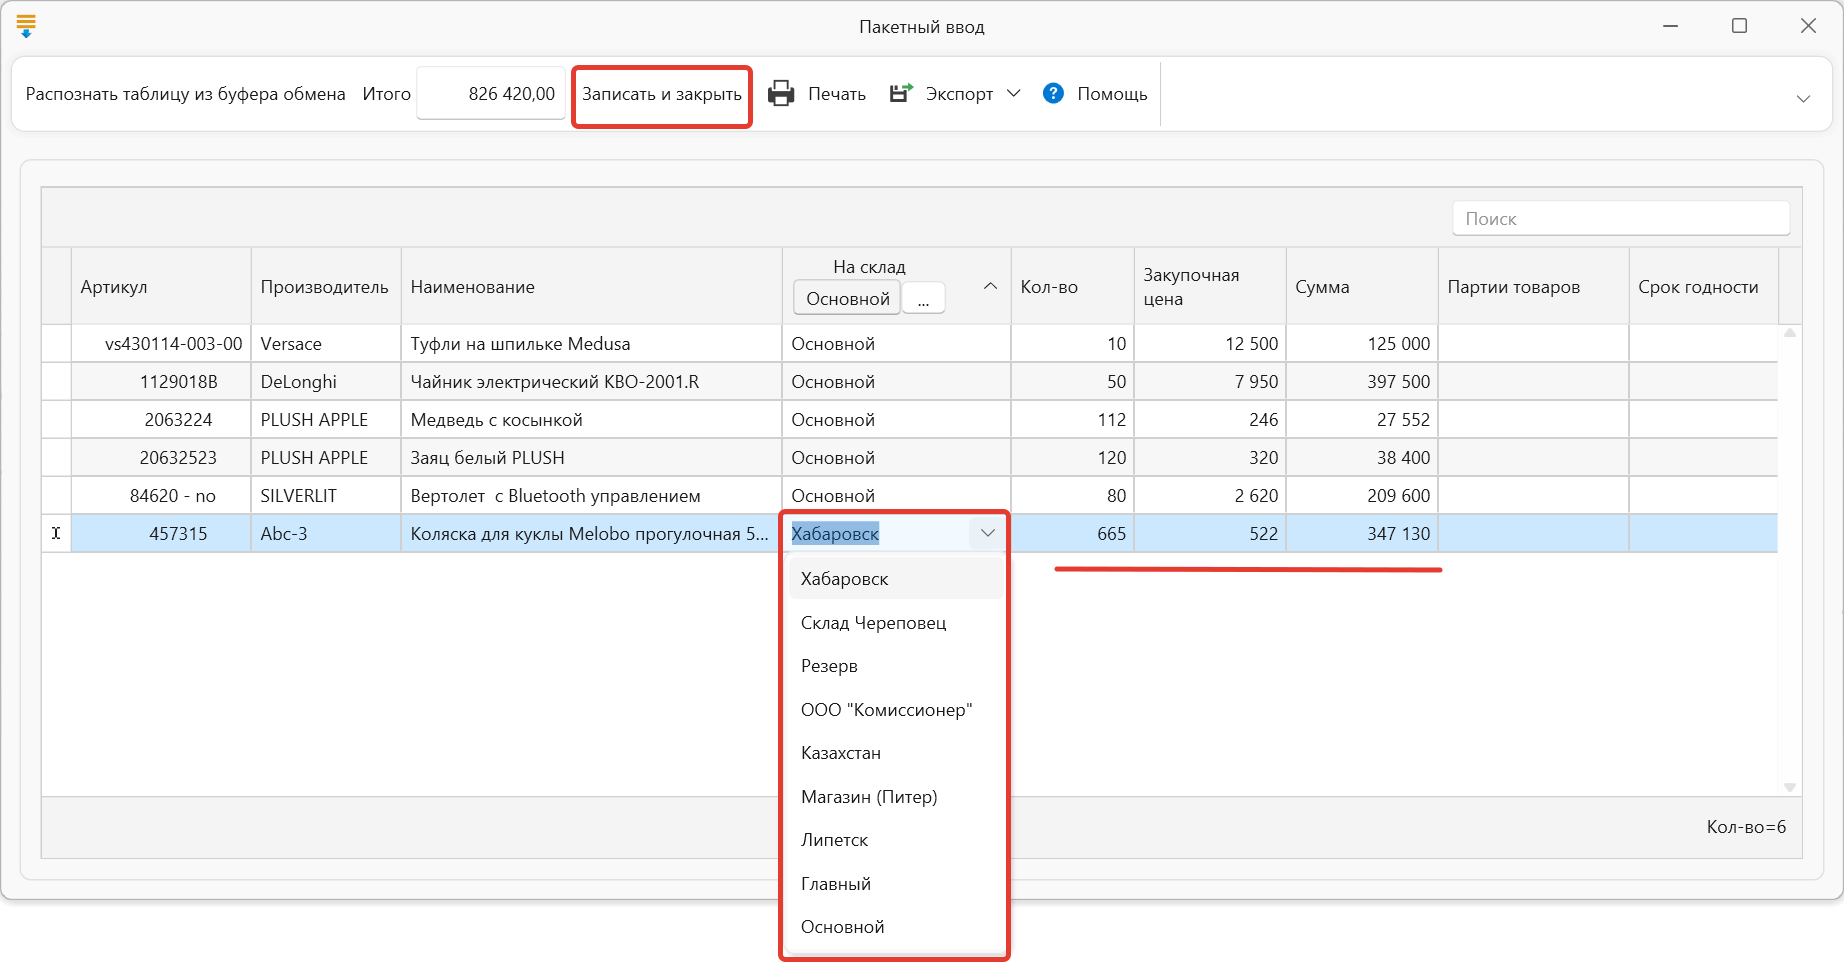Screen dimensions: 1844x971
Task: Select Главный from the dropdown list
Action: (x=895, y=884)
